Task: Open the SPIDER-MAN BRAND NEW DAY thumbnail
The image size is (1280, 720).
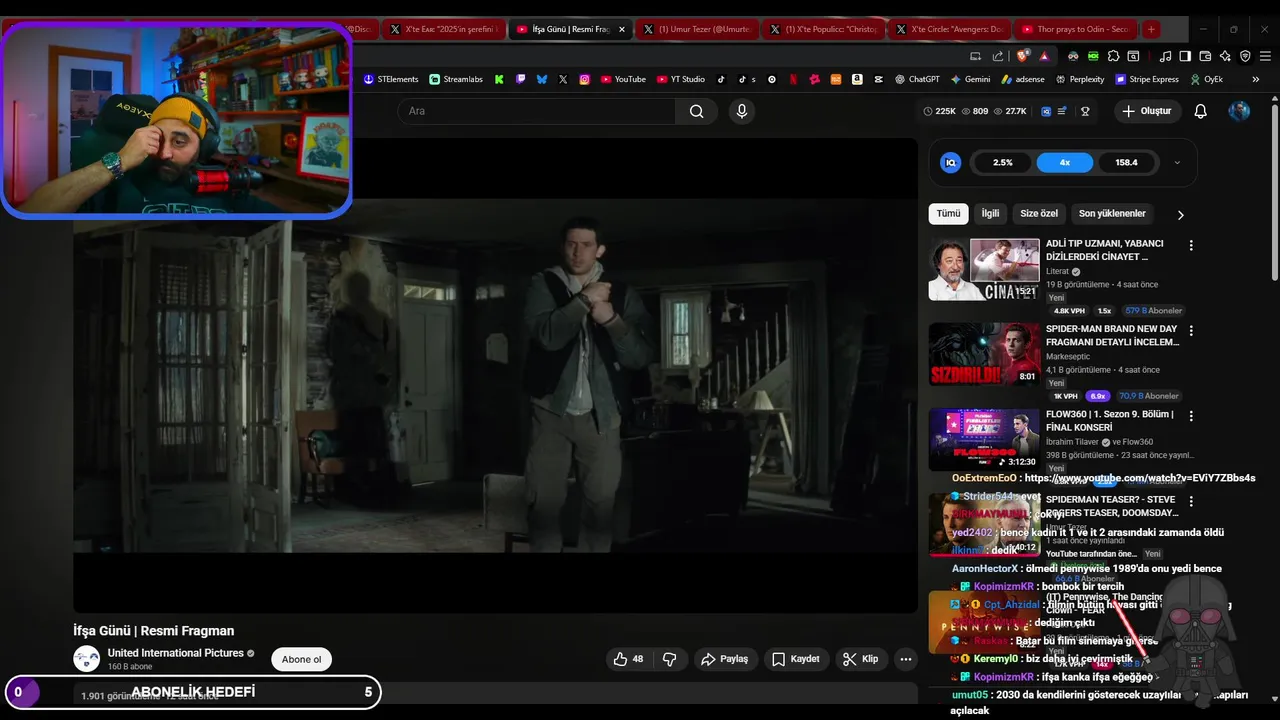Action: coord(984,354)
